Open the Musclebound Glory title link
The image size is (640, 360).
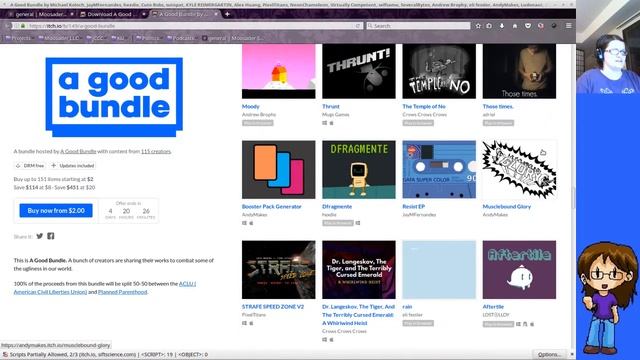coord(507,207)
